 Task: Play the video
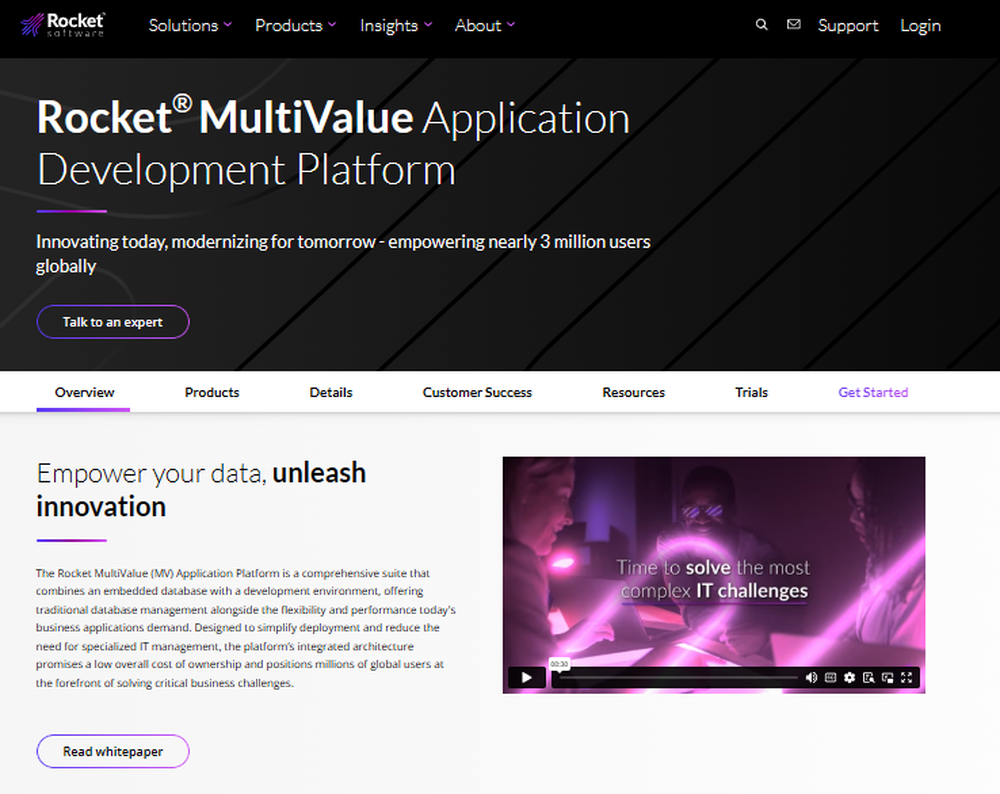tap(527, 677)
